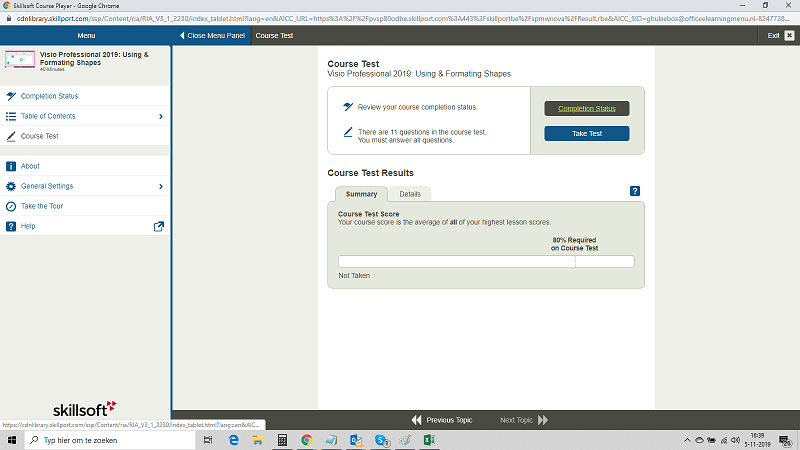The width and height of the screenshot is (800, 450).
Task: Go to Previous Topic
Action: click(442, 420)
